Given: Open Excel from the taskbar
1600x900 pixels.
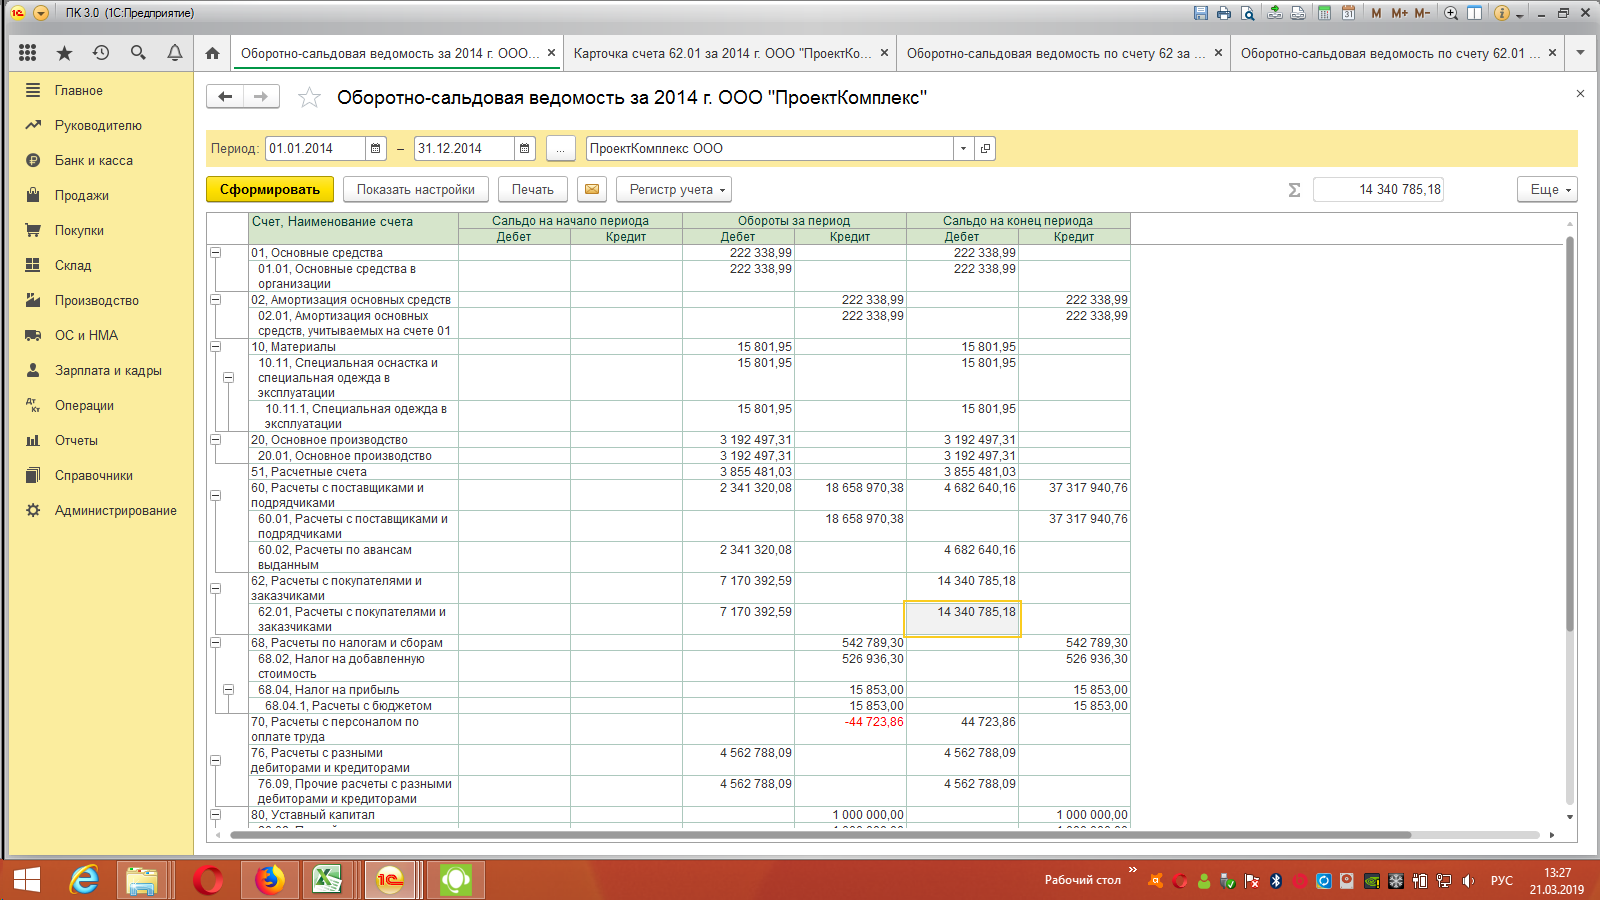Looking at the screenshot, I should (328, 880).
